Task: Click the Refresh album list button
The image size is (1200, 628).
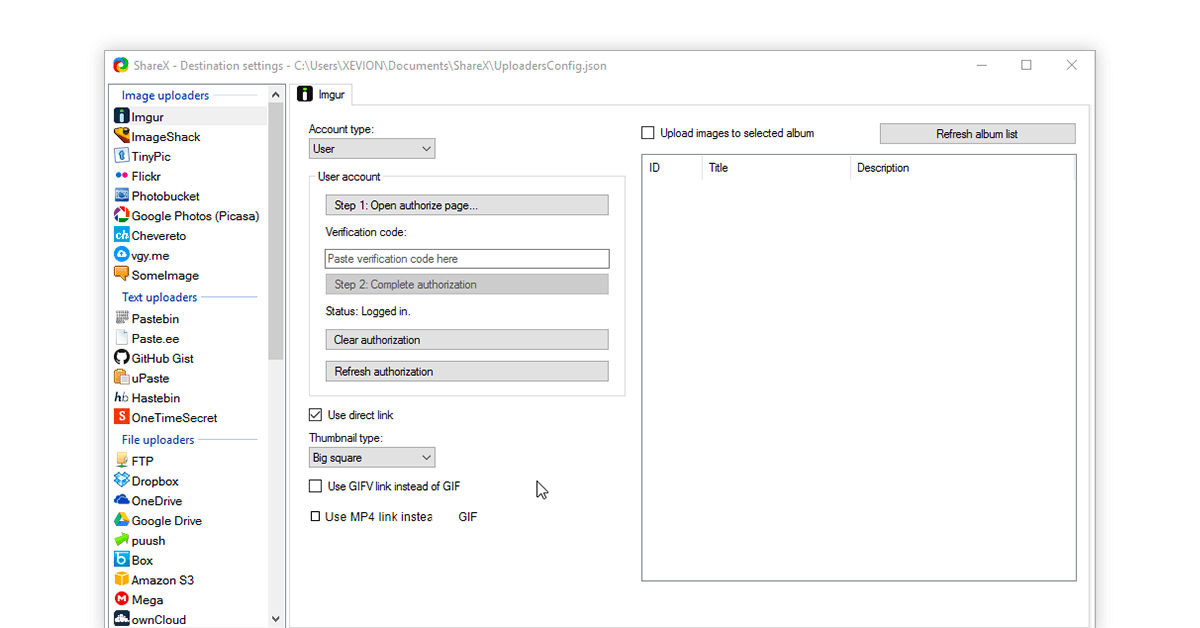Action: coord(977,134)
